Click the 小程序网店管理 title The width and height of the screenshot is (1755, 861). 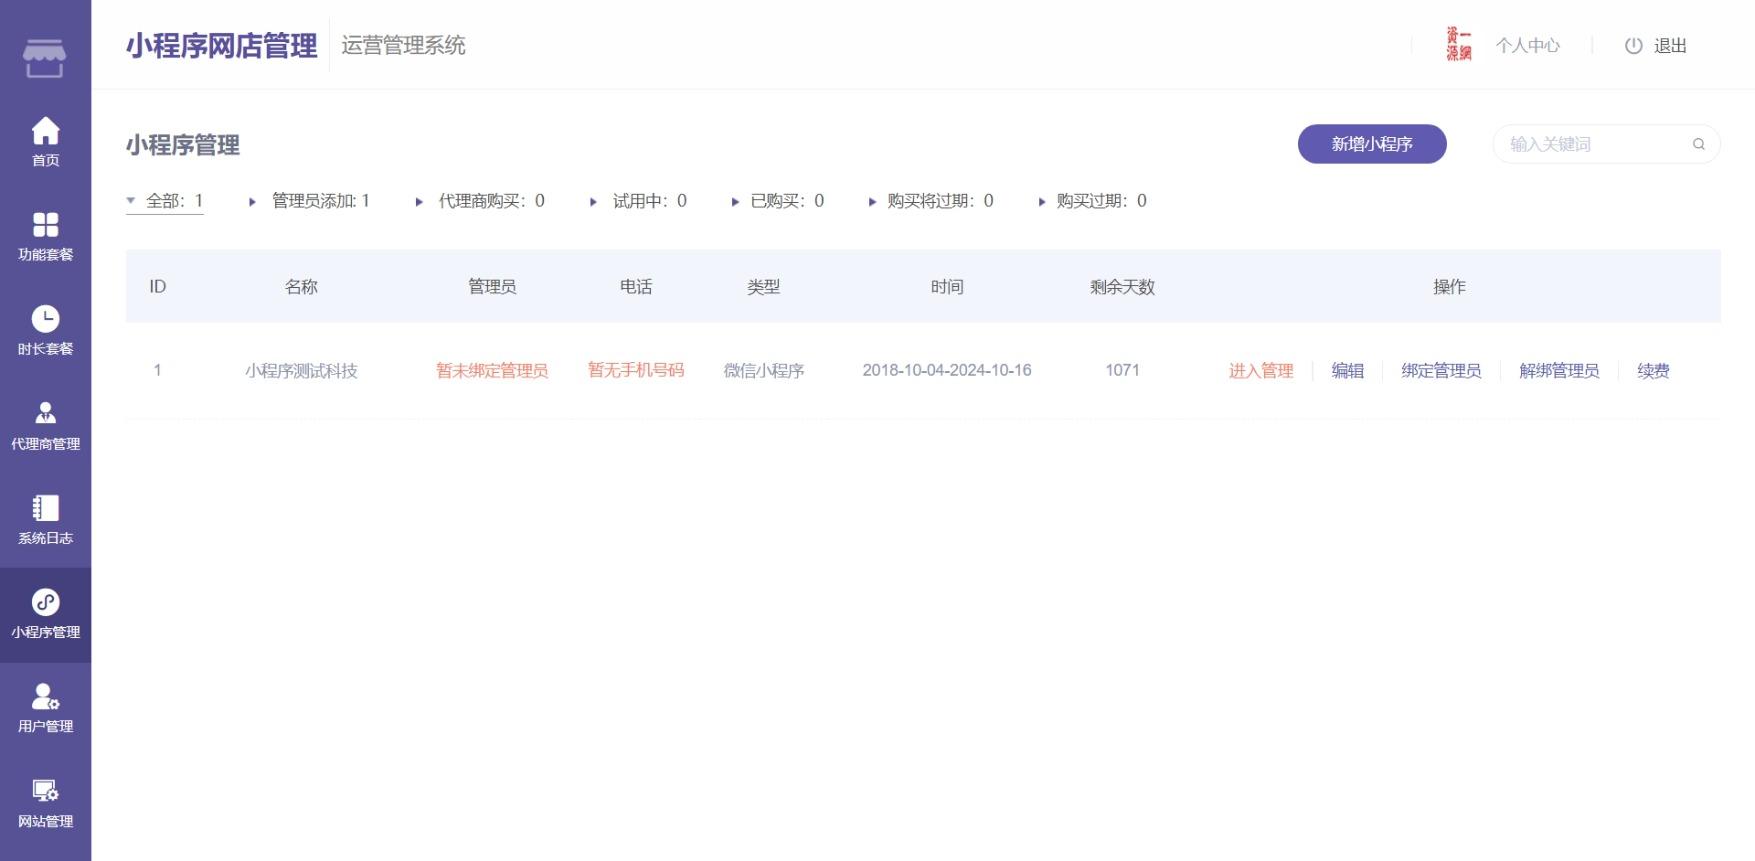222,46
